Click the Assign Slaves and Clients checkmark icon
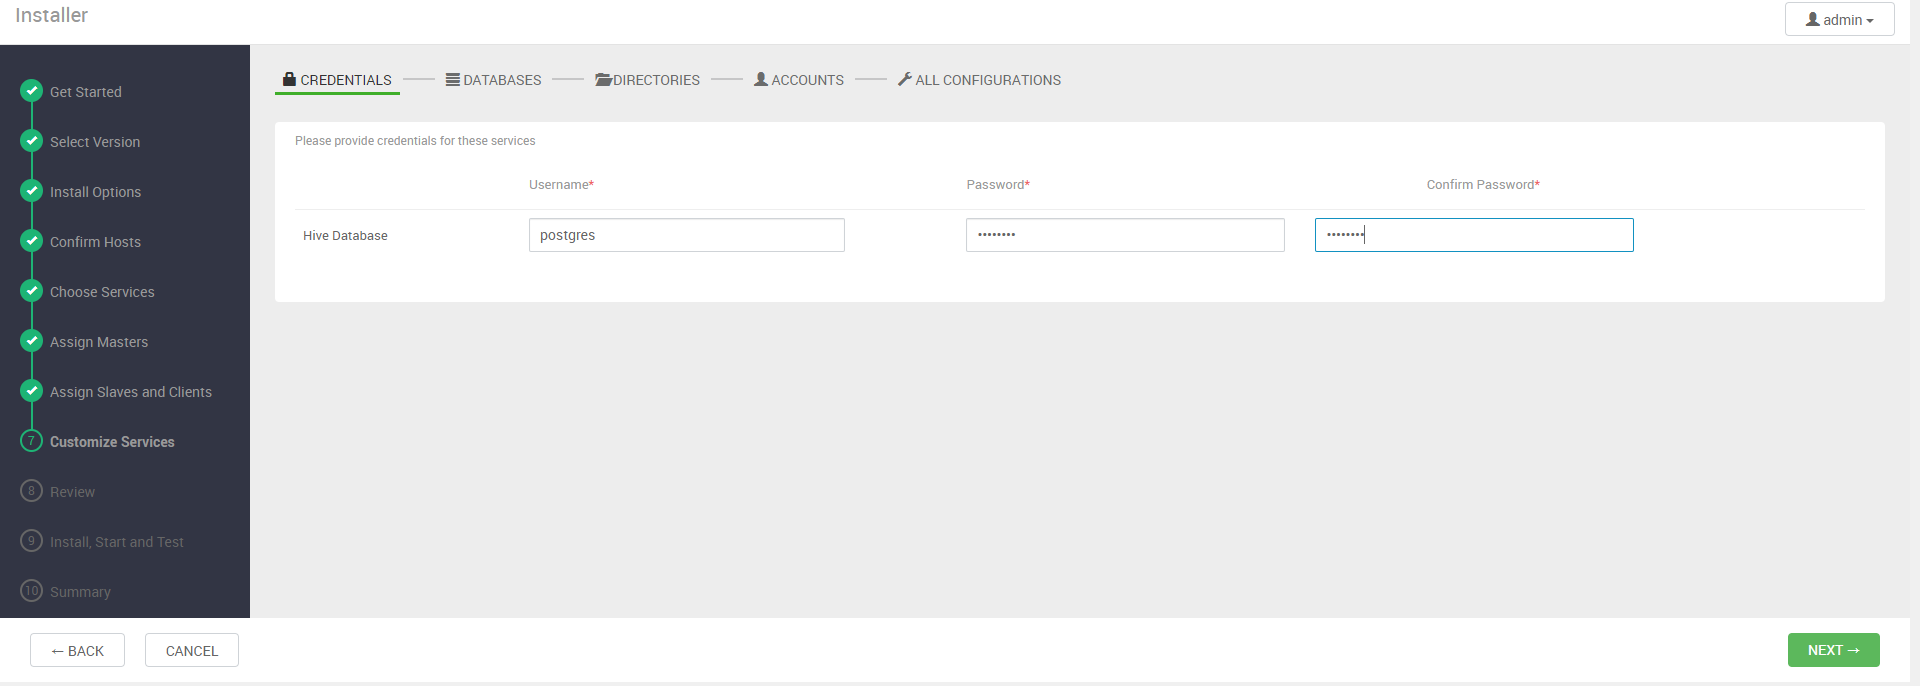 (31, 391)
